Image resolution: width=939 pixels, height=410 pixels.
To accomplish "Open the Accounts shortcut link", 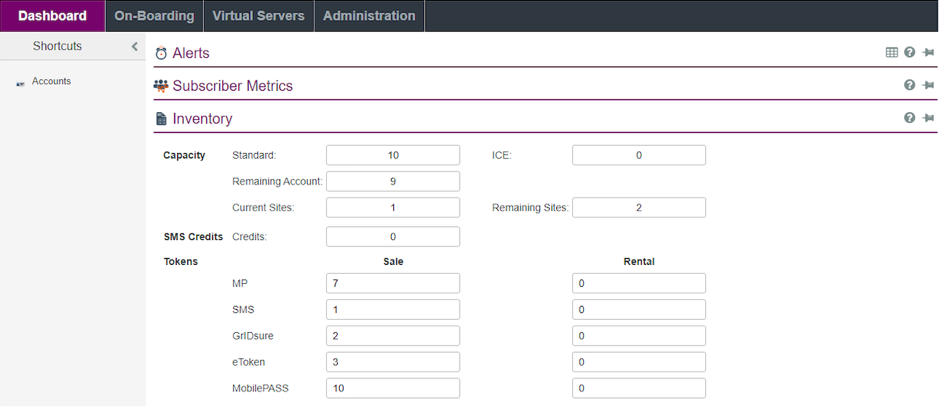I will [51, 82].
